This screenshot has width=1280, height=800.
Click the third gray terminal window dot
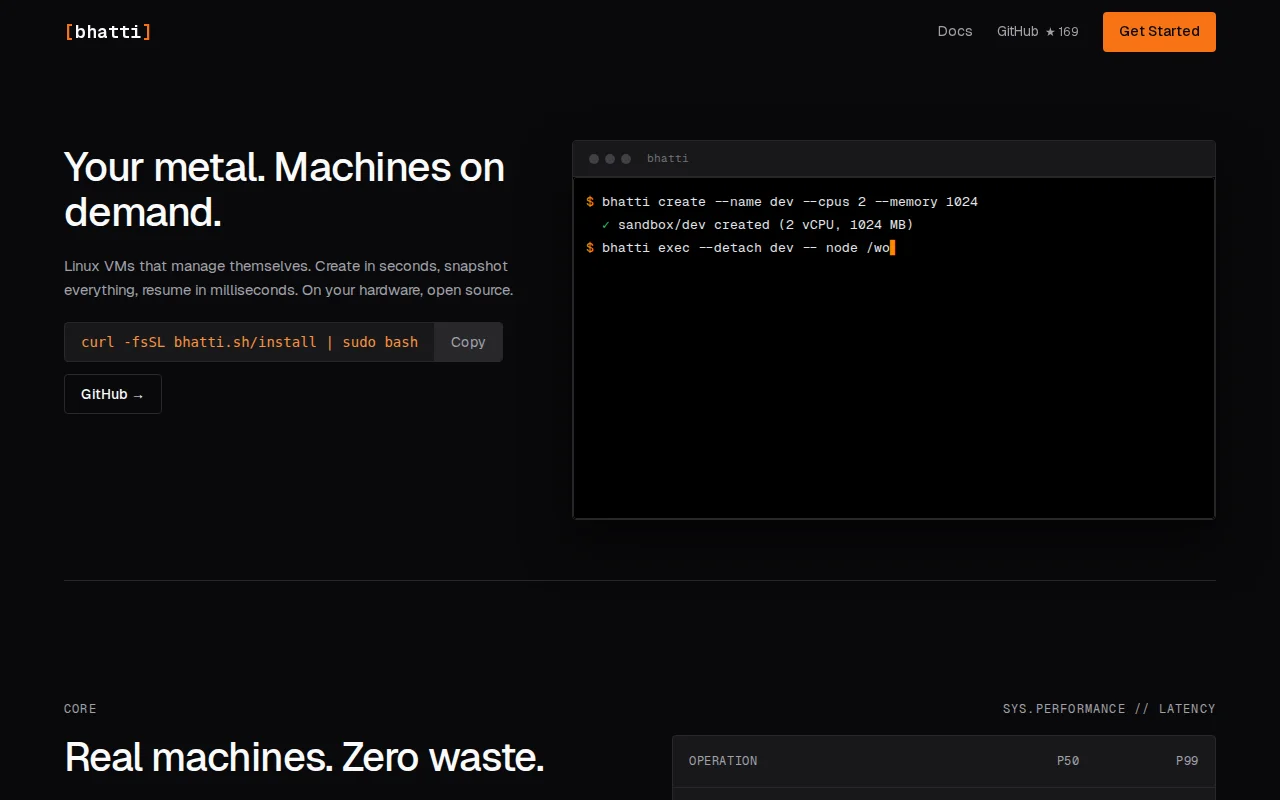pyautogui.click(x=626, y=159)
